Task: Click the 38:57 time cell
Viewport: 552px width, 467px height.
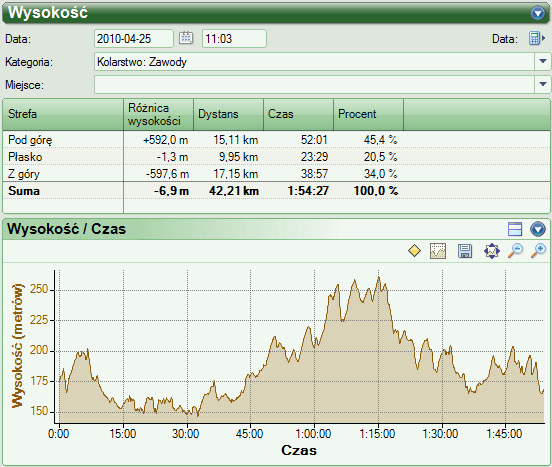Action: 314,173
